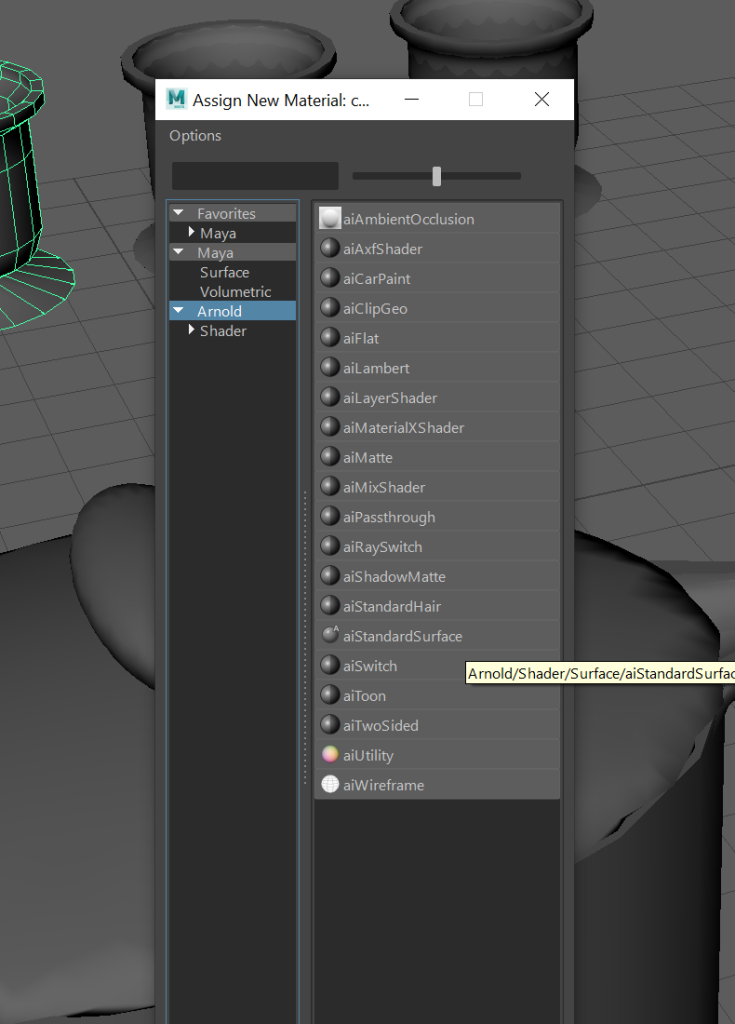The image size is (735, 1024).
Task: Select the aiWireframe shader name
Action: tap(384, 786)
